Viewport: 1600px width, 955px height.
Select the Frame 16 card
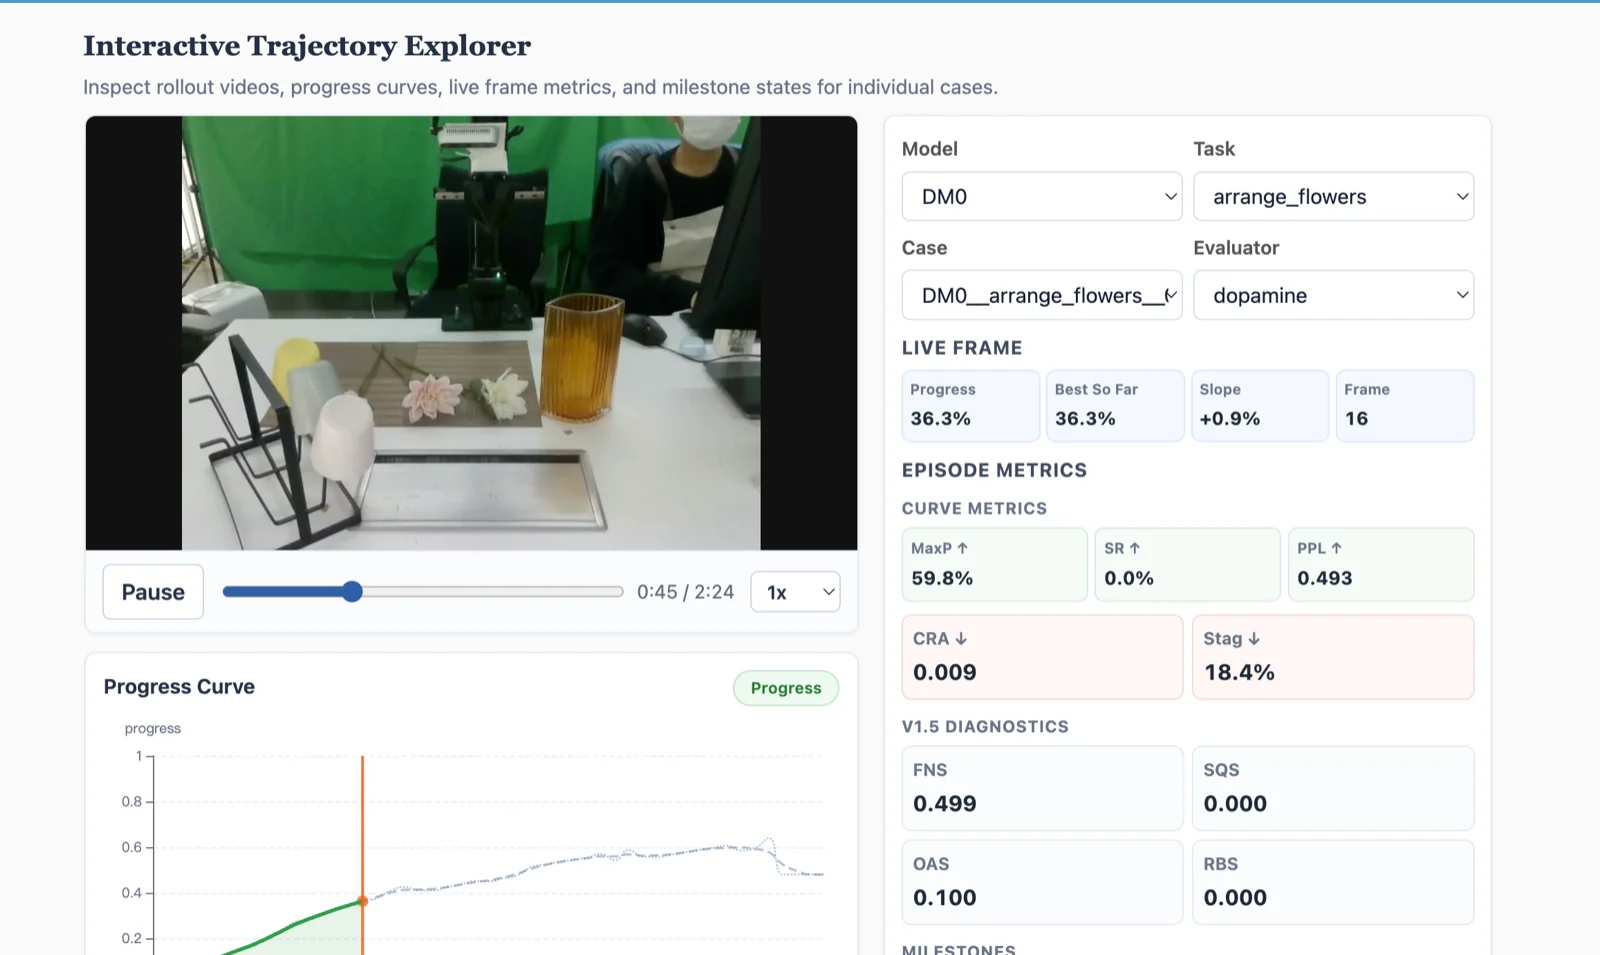click(1405, 405)
